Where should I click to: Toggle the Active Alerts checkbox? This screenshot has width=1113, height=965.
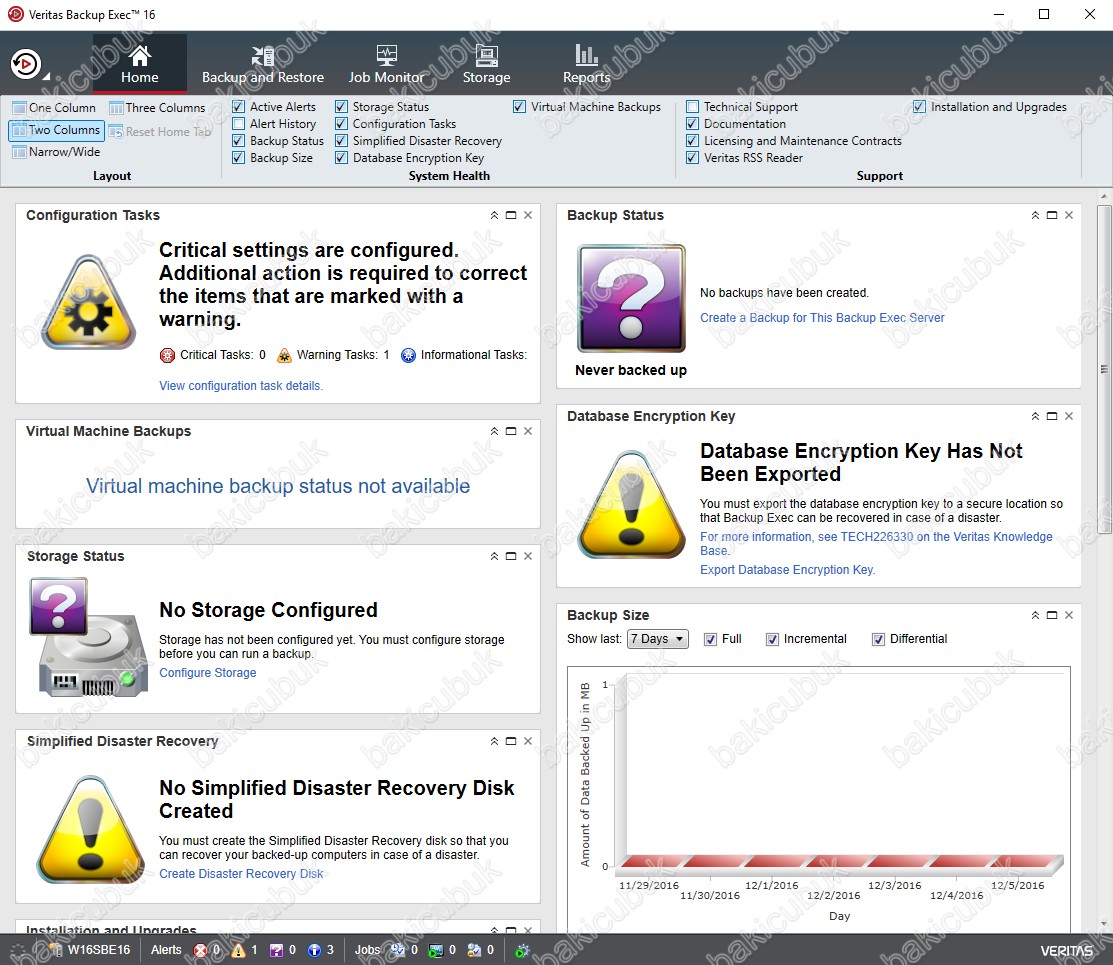click(238, 107)
